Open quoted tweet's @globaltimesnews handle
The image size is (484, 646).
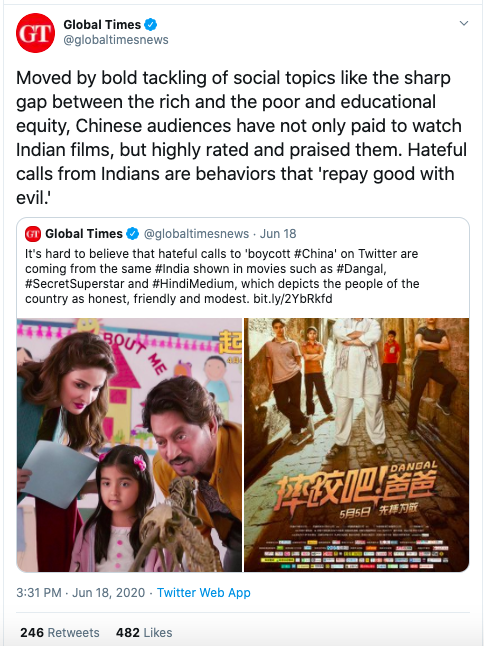point(196,234)
